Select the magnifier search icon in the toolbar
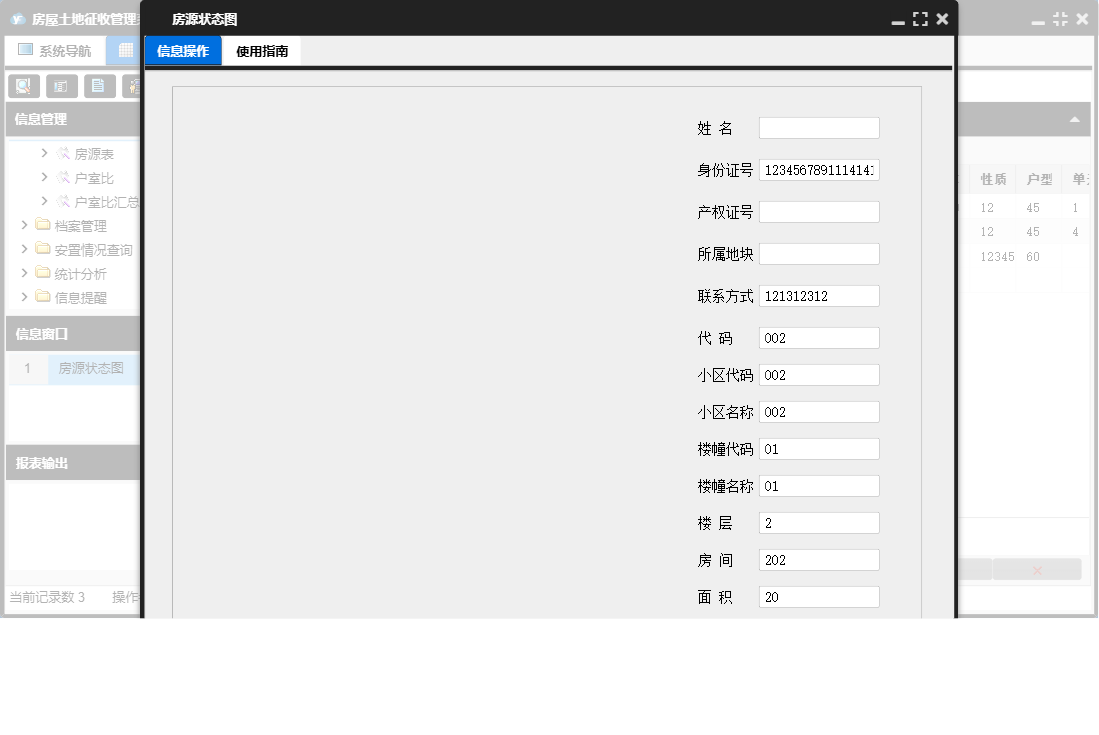This screenshot has height=735, width=1099. (23, 86)
